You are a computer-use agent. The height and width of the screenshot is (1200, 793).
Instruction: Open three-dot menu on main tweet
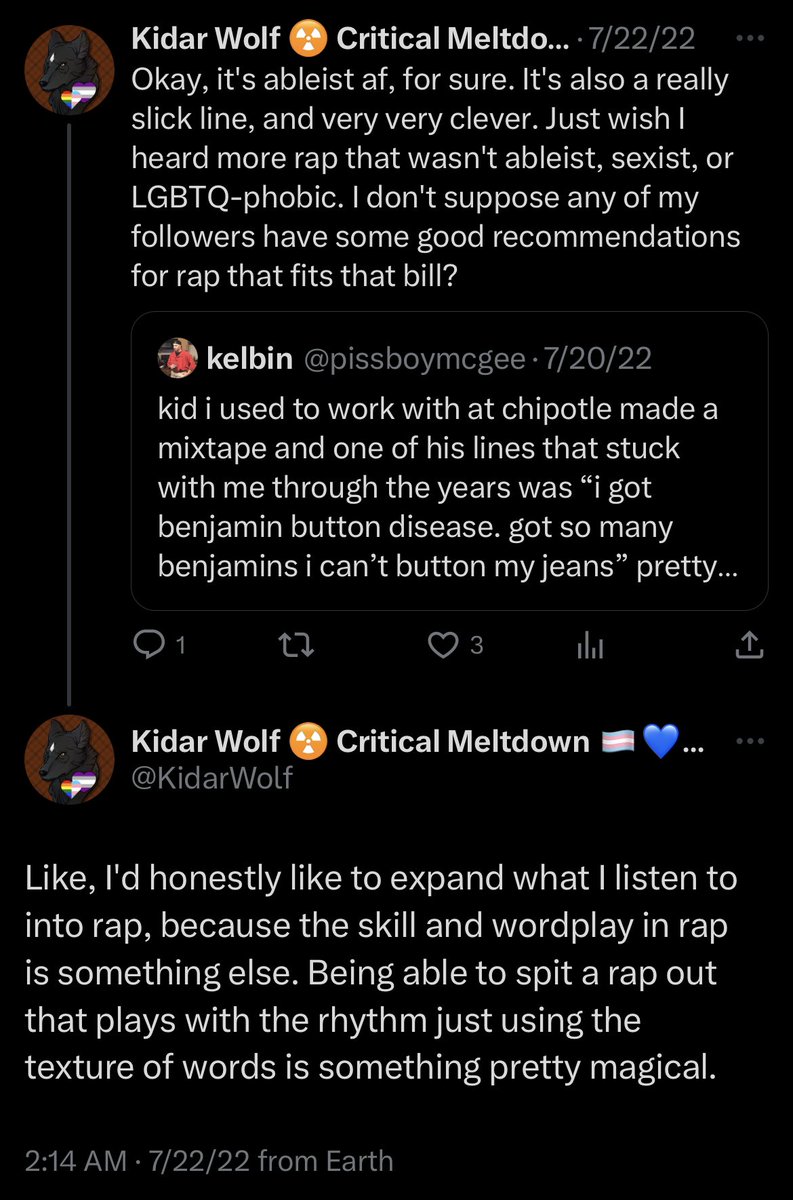coord(748,741)
